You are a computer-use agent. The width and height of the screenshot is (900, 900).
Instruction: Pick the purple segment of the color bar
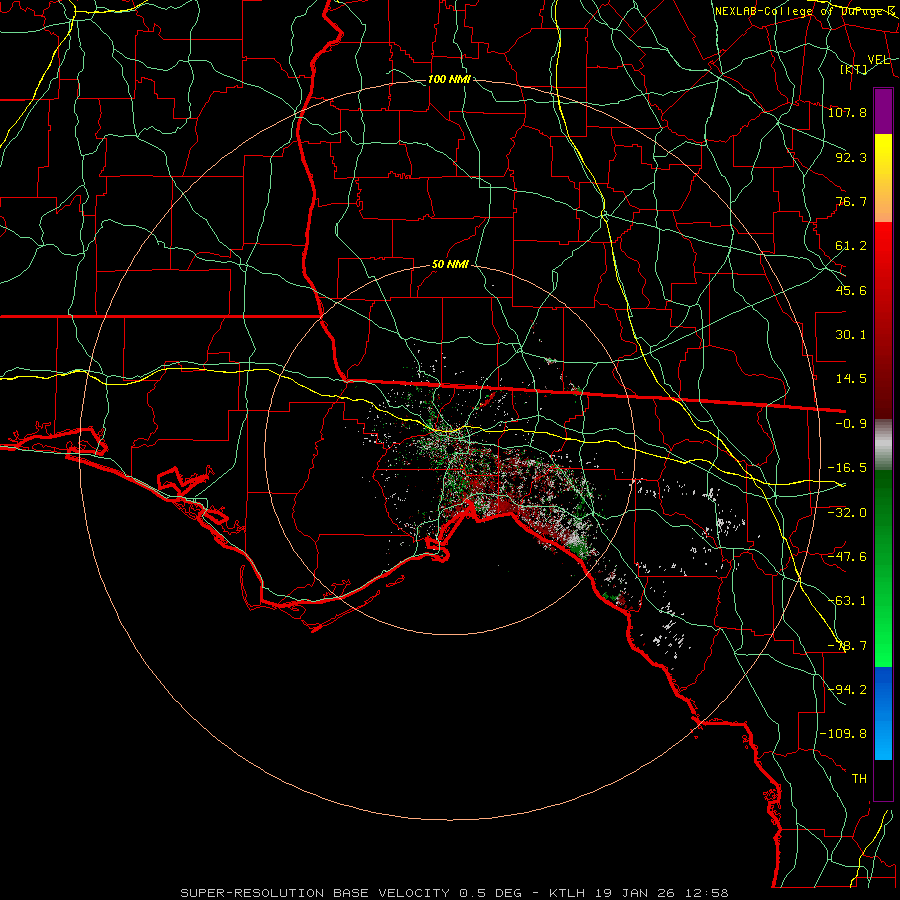click(883, 111)
